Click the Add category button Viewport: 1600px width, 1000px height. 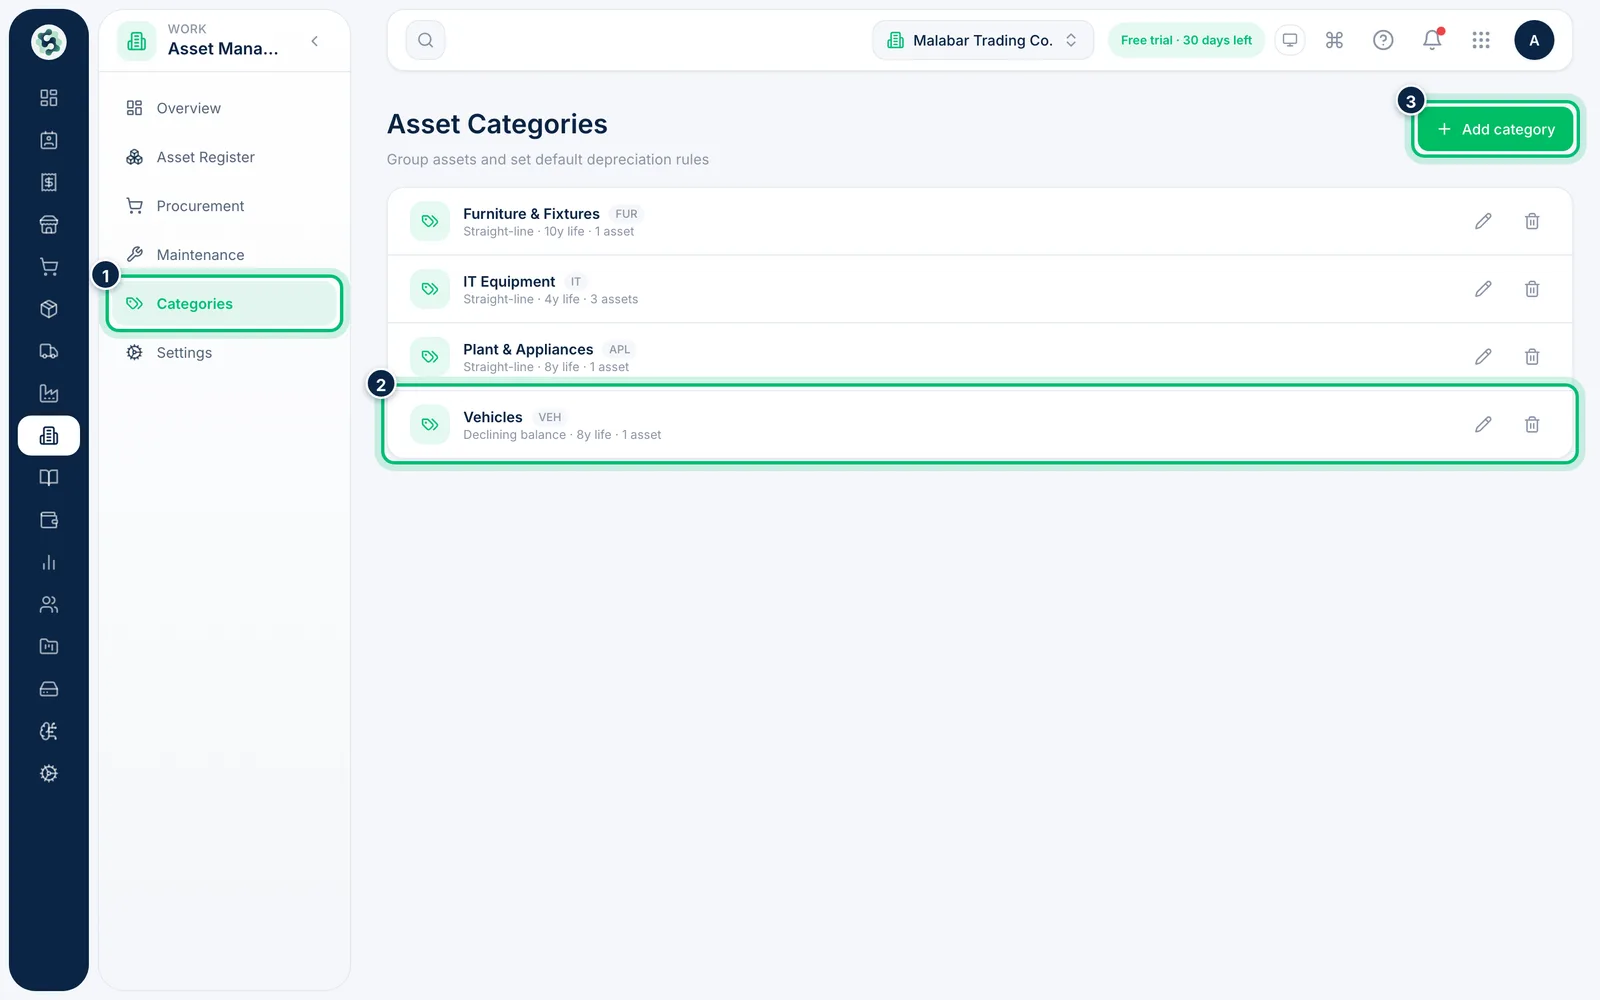tap(1495, 129)
